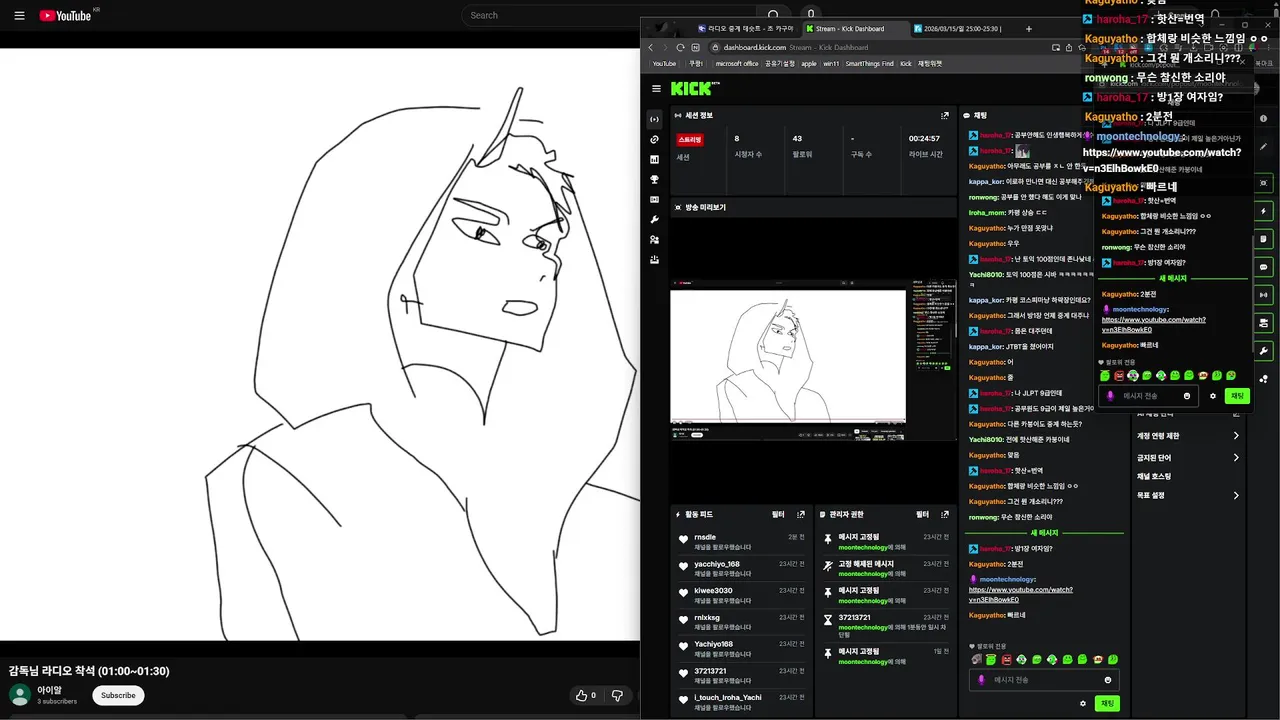Viewport: 1280px width, 720px height.
Task: Like the YouTube video
Action: pos(586,695)
